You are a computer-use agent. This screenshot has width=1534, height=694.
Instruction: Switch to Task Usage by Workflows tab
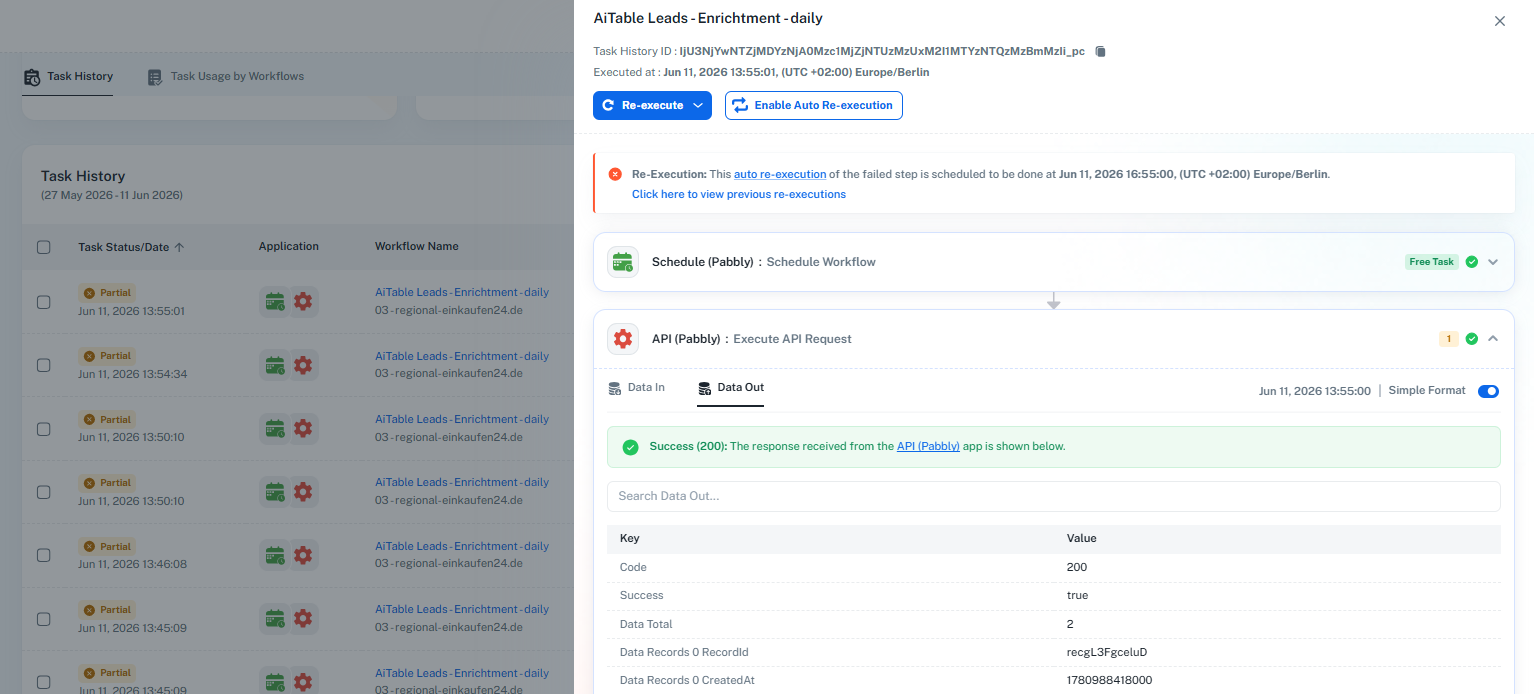(x=225, y=77)
